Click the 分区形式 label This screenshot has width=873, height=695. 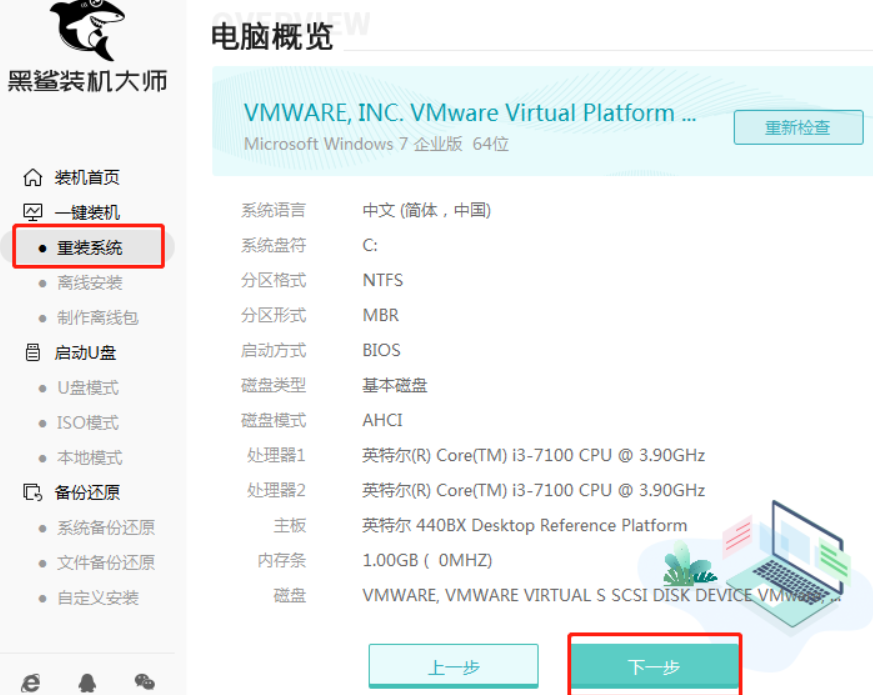[x=273, y=315]
